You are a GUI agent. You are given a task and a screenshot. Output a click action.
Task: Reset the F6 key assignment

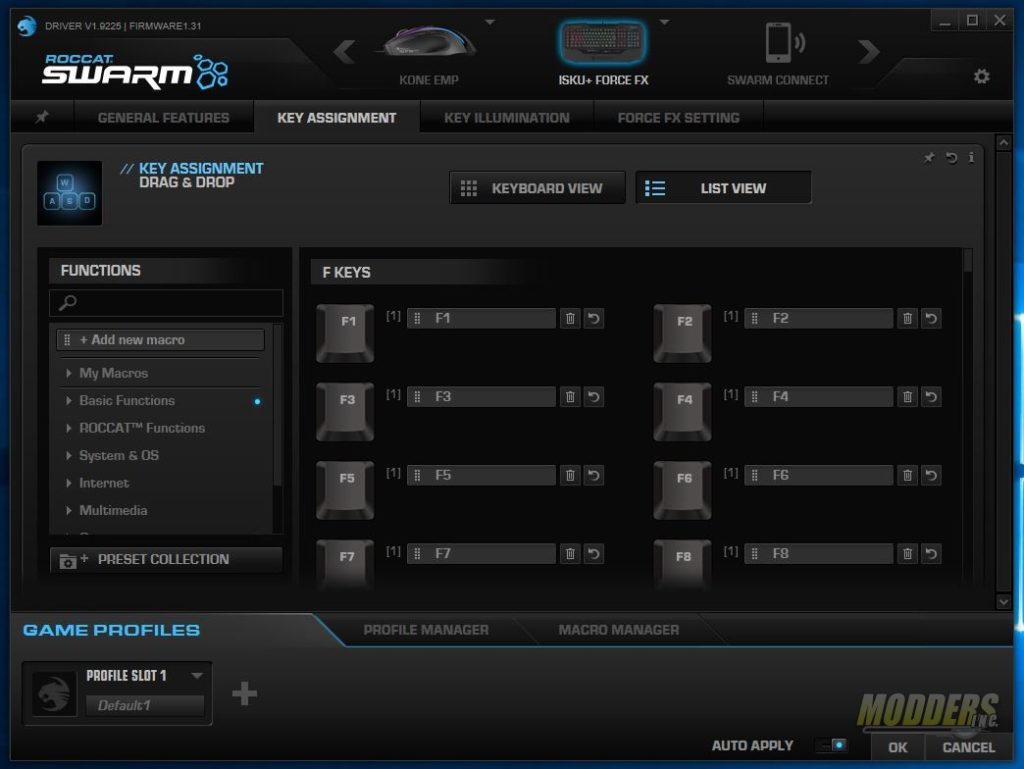931,475
